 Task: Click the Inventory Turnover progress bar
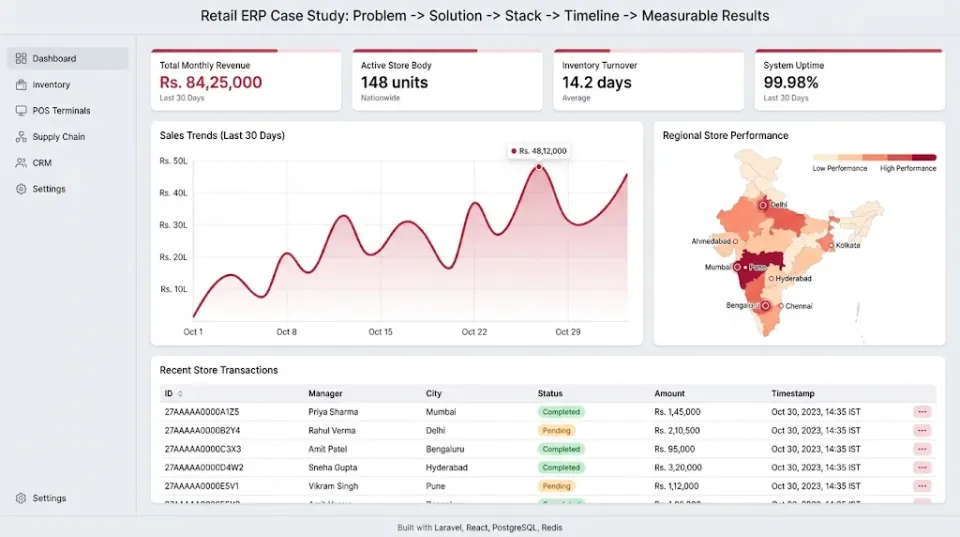[x=648, y=51]
